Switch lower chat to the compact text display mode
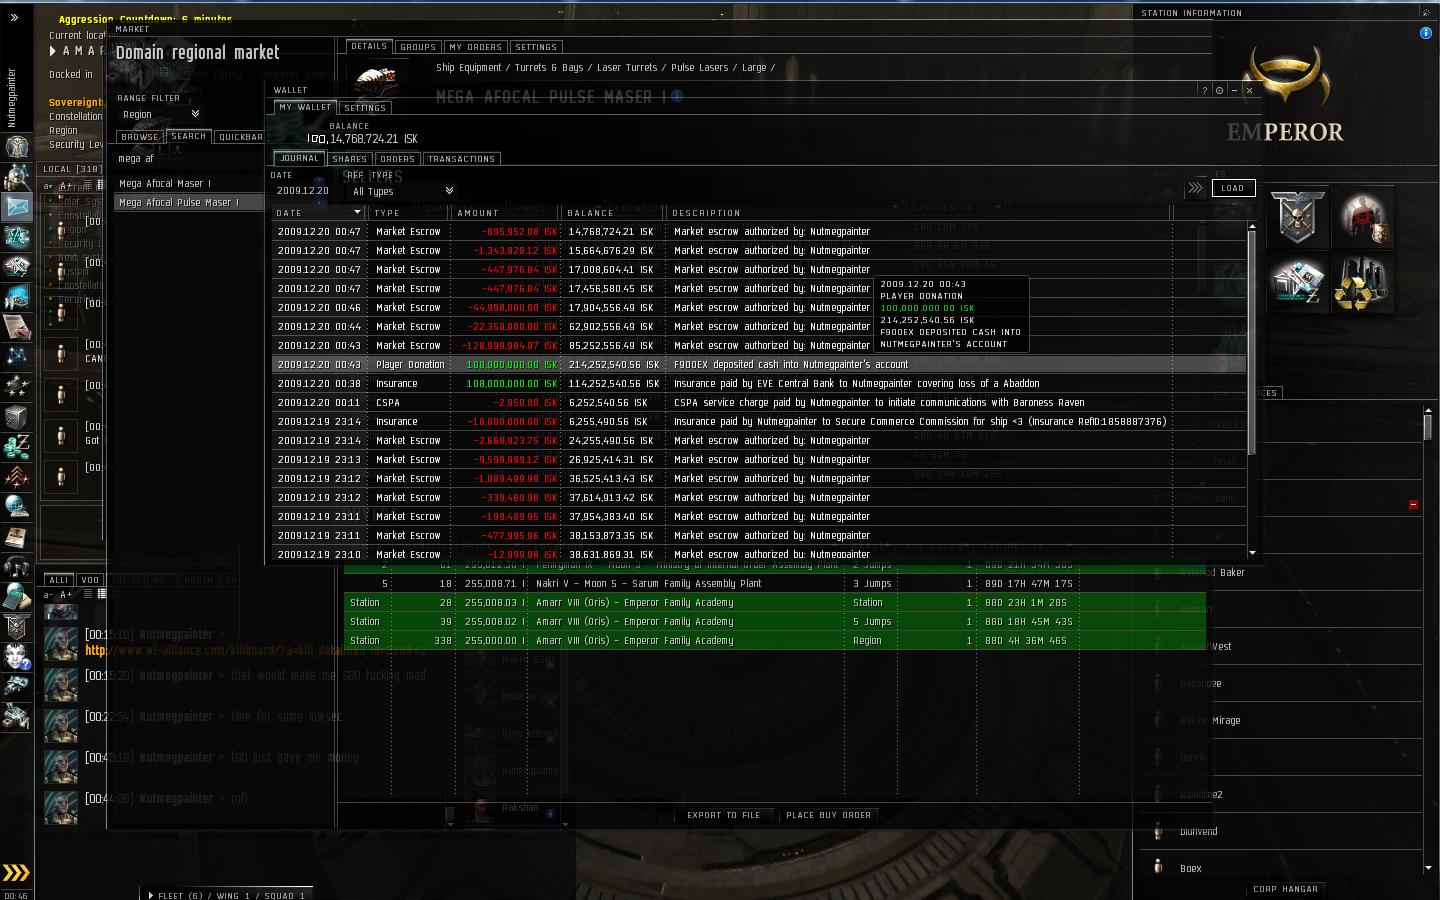Screen dimensions: 1440x900 [x=88, y=594]
